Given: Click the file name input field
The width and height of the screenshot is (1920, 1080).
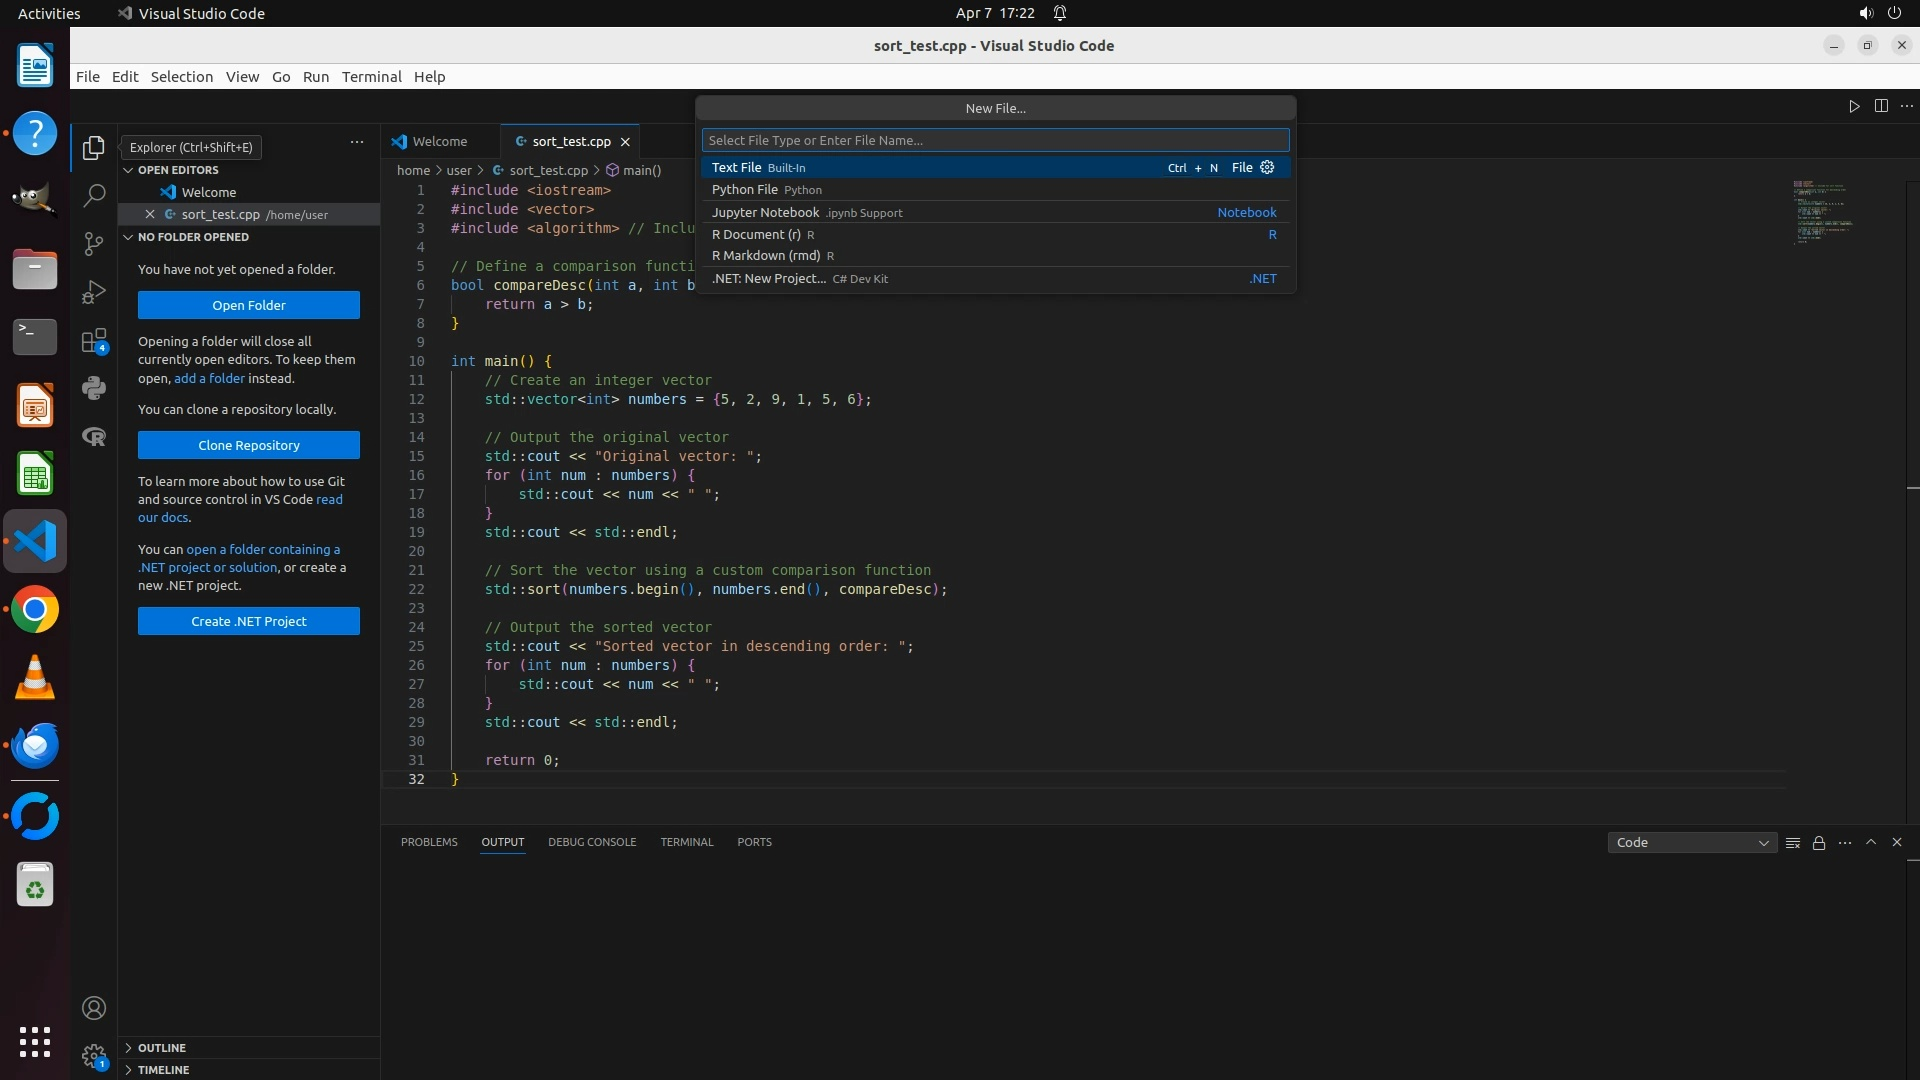Looking at the screenshot, I should (x=995, y=140).
